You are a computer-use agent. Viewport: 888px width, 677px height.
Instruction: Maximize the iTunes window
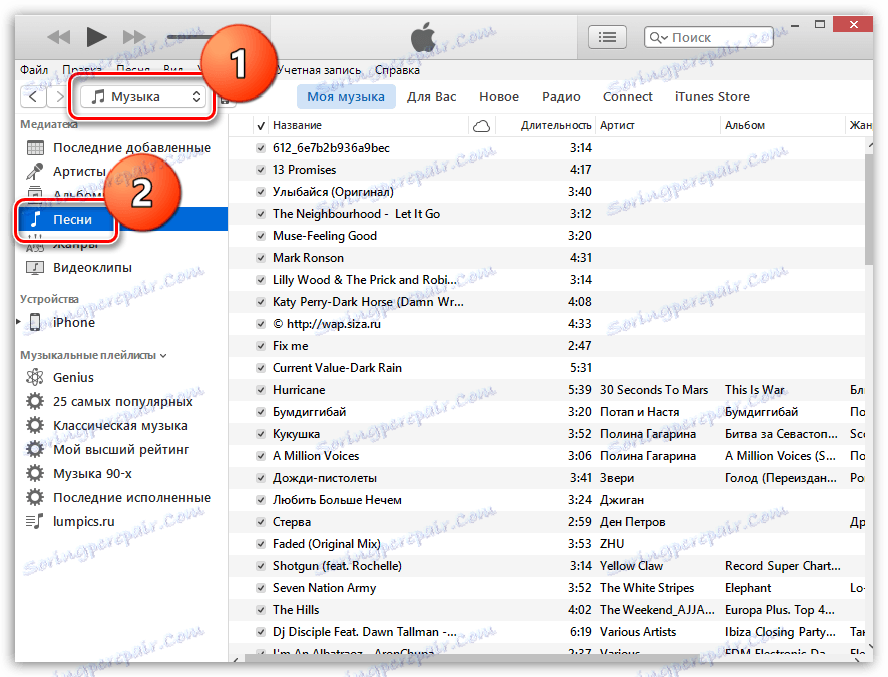pyautogui.click(x=819, y=24)
